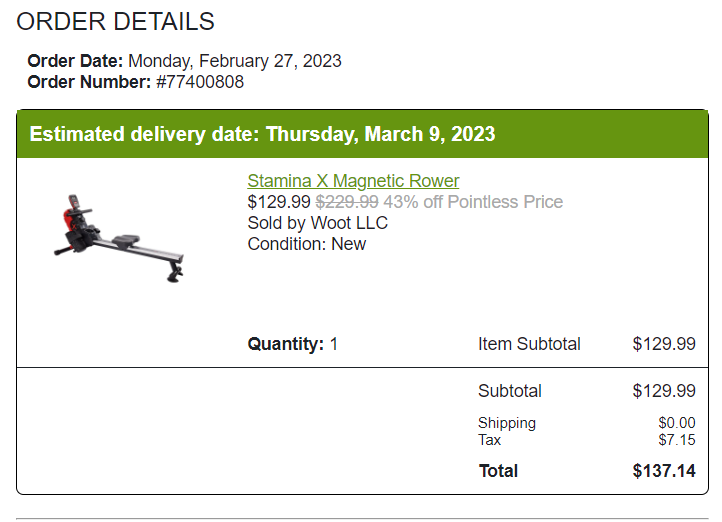Click the Shipping label
Image resolution: width=722 pixels, height=522 pixels.
tap(507, 423)
